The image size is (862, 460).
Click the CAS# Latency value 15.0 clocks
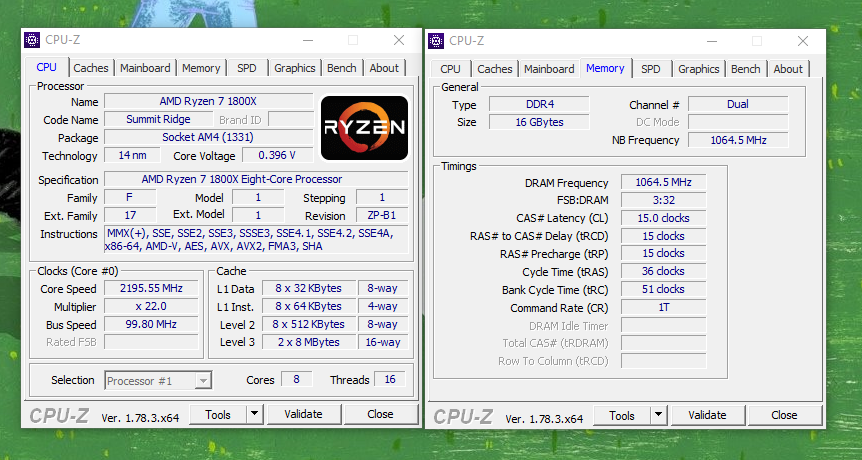pos(664,218)
